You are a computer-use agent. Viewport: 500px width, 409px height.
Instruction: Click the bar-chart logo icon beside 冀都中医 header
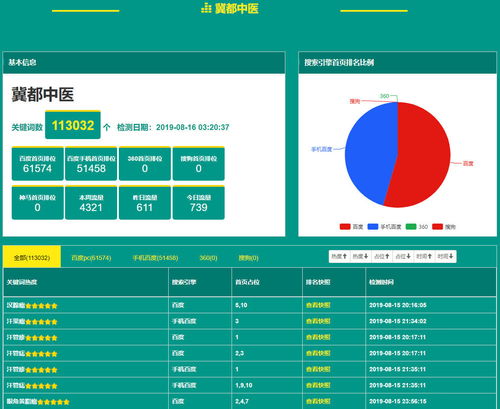tap(206, 8)
